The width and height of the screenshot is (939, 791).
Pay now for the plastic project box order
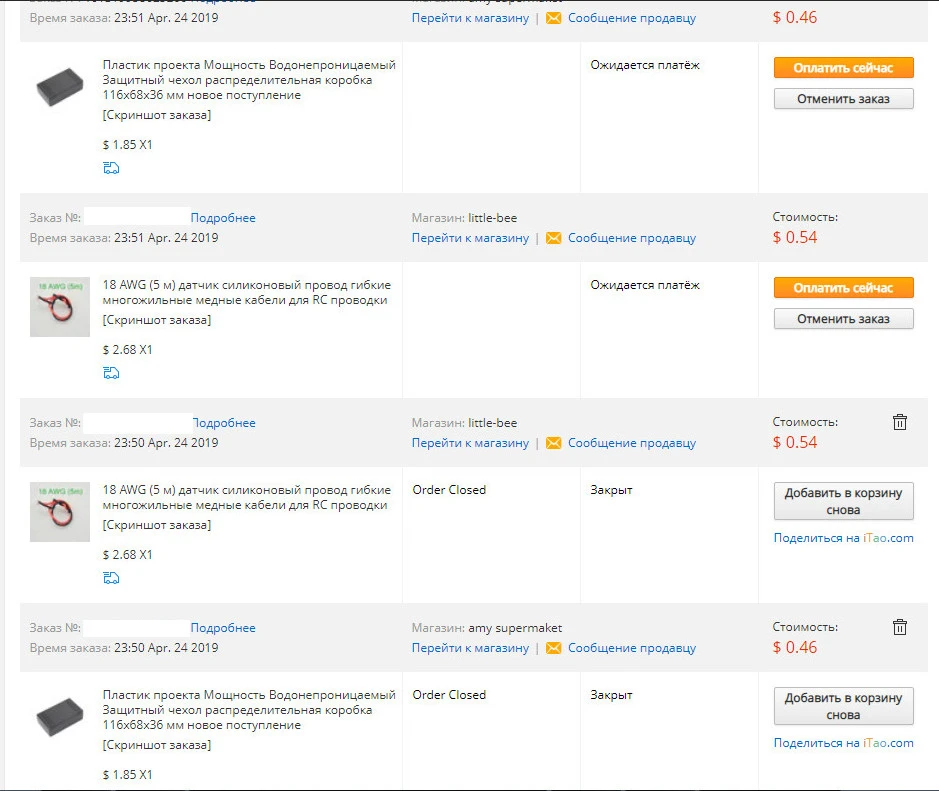843,68
